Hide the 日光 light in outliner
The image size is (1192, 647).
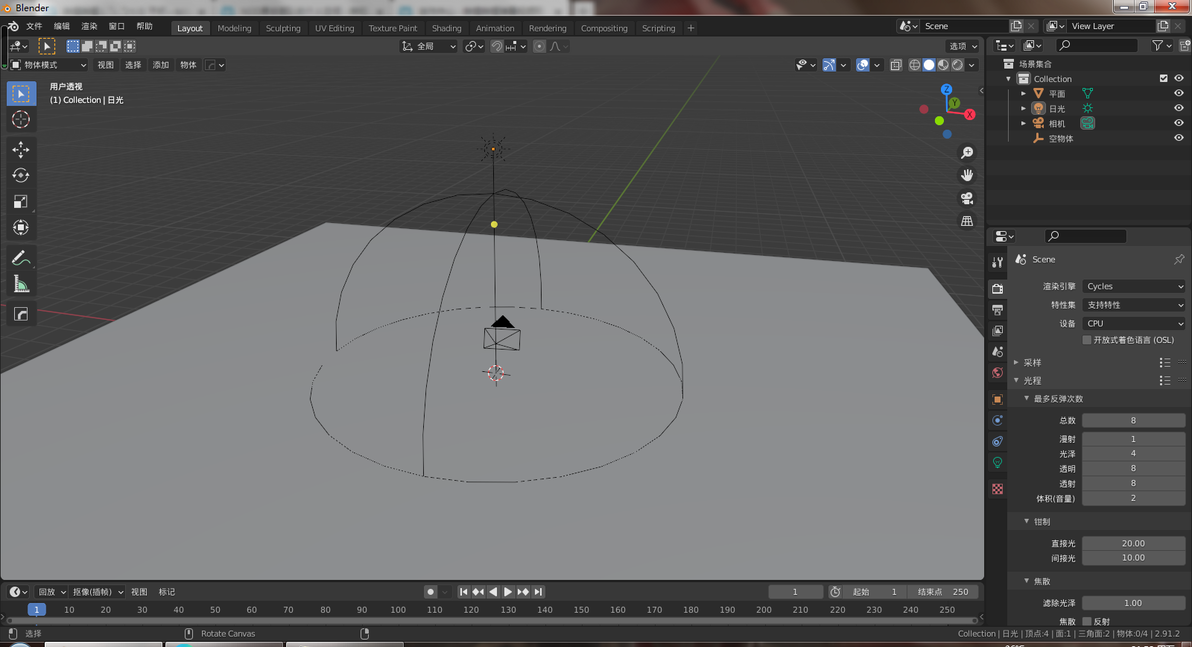pos(1178,108)
